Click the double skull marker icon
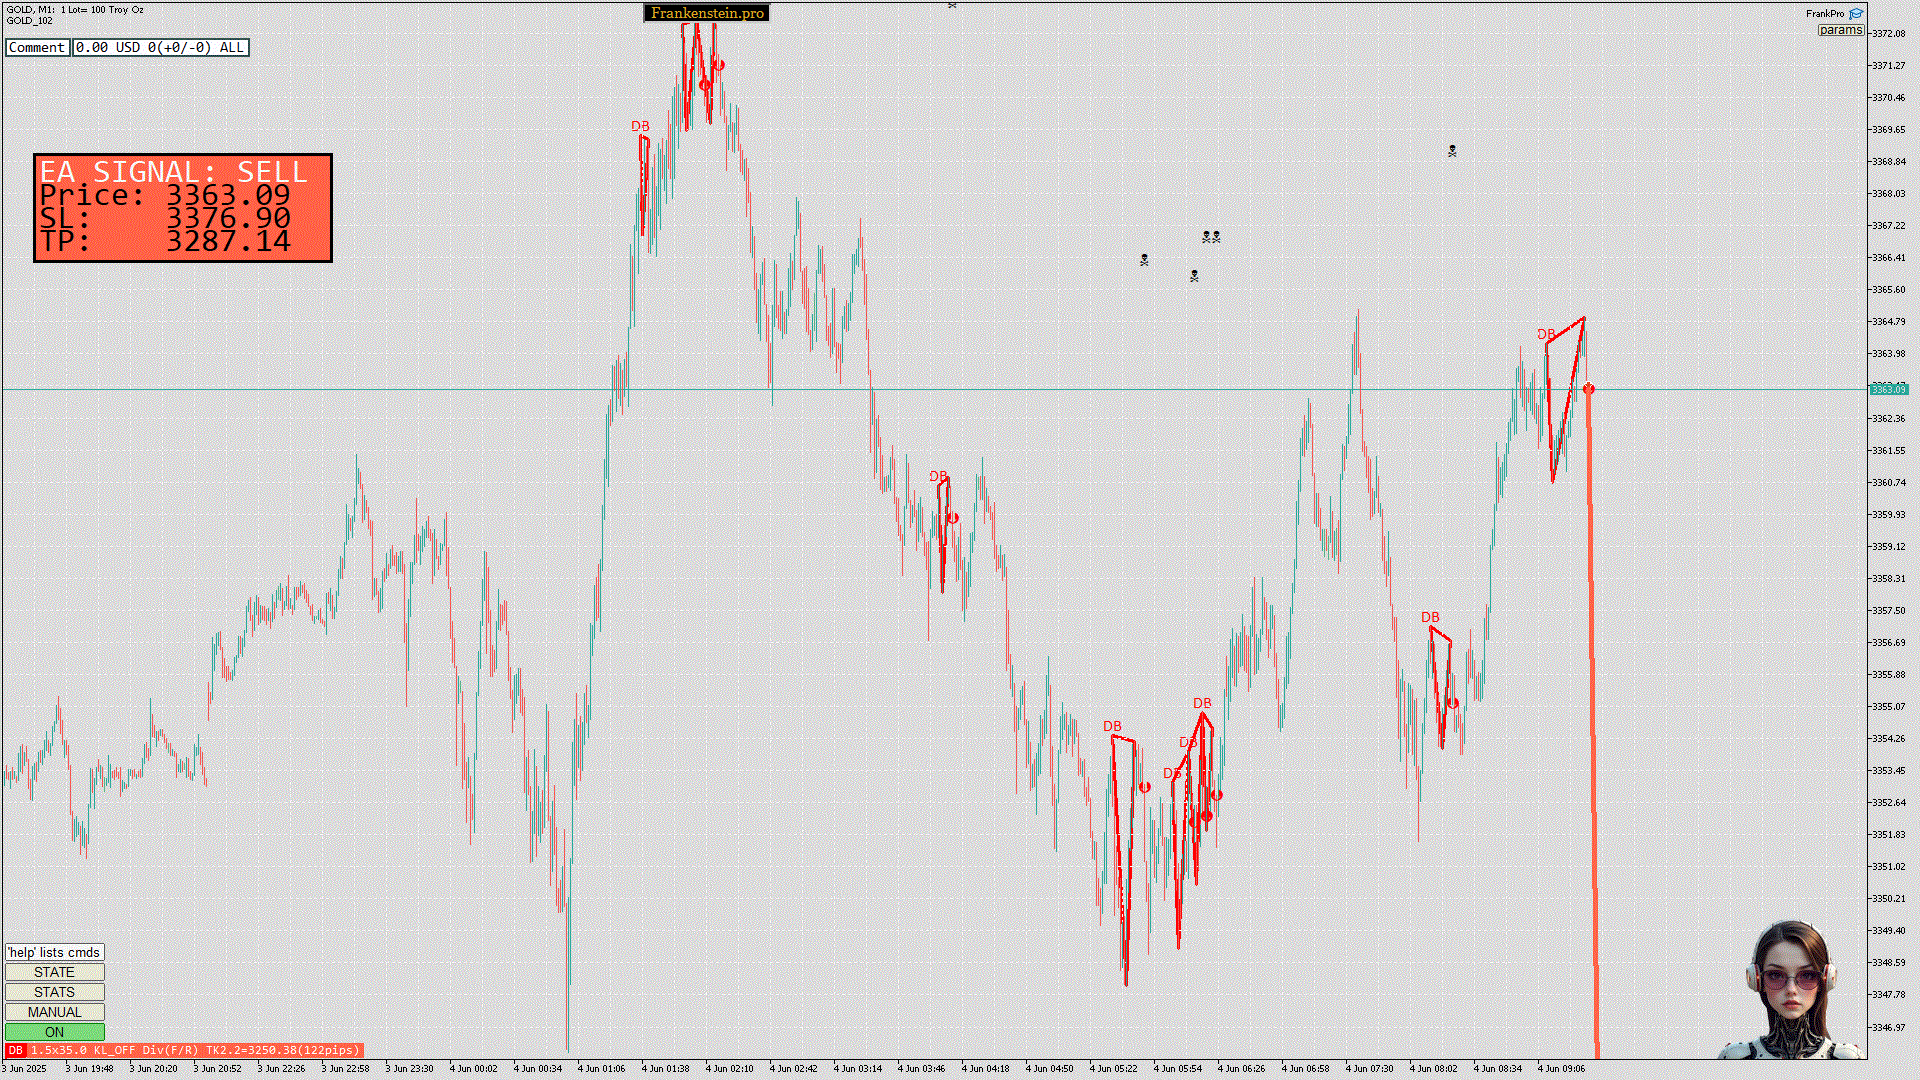The image size is (1920, 1080). [x=1211, y=237]
